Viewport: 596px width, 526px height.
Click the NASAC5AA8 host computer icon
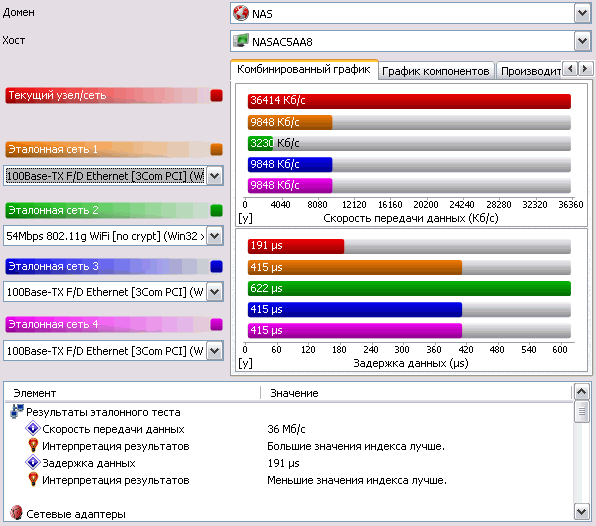(x=241, y=41)
